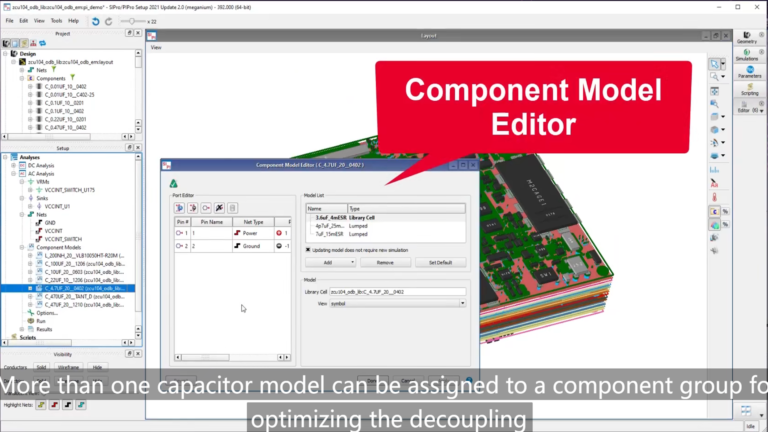Open the View menu in main menu bar
The width and height of the screenshot is (768, 432).
[x=39, y=21]
